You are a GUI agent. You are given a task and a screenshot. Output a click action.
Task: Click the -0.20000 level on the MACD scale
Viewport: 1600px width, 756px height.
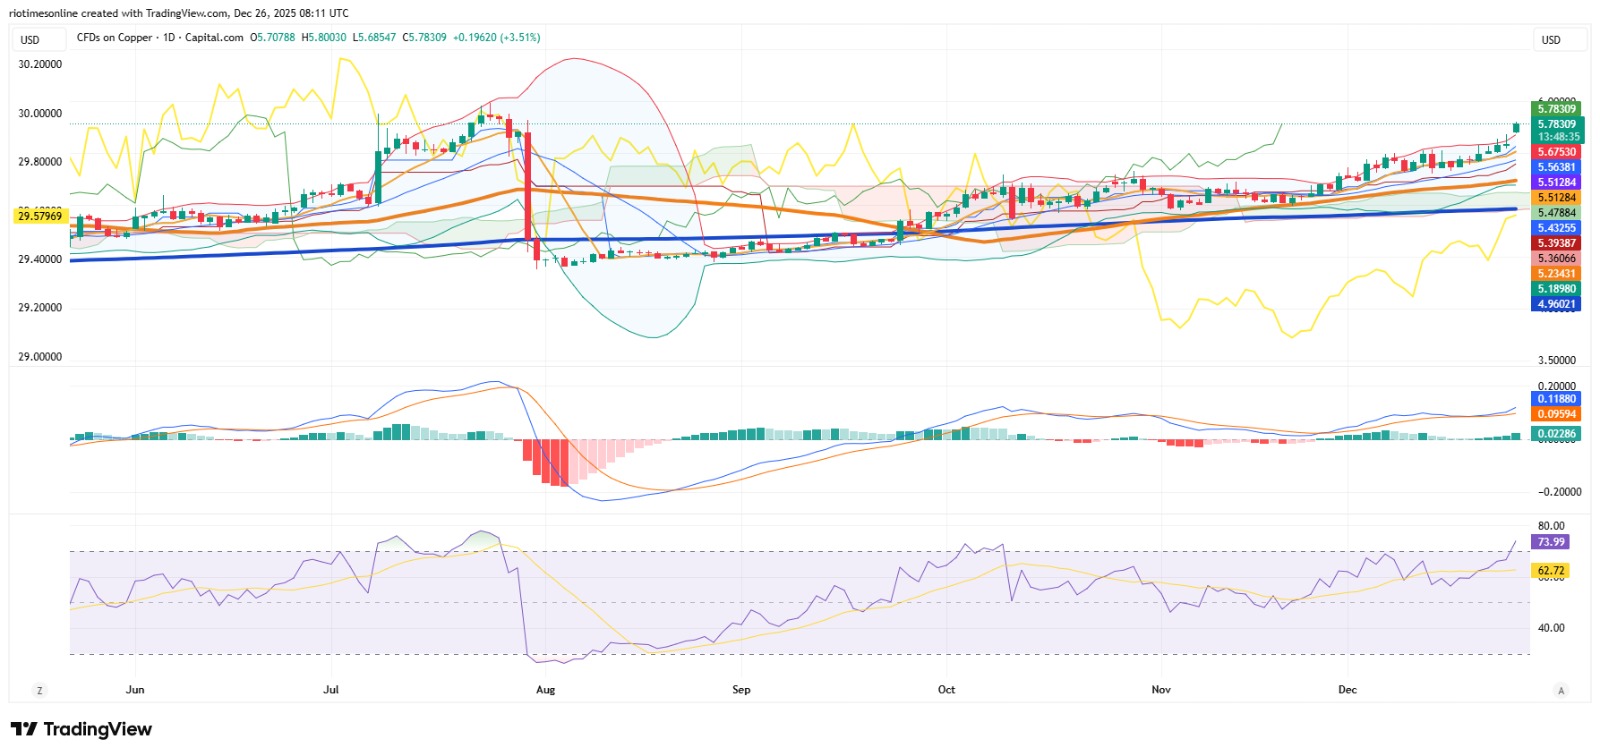pyautogui.click(x=1559, y=492)
